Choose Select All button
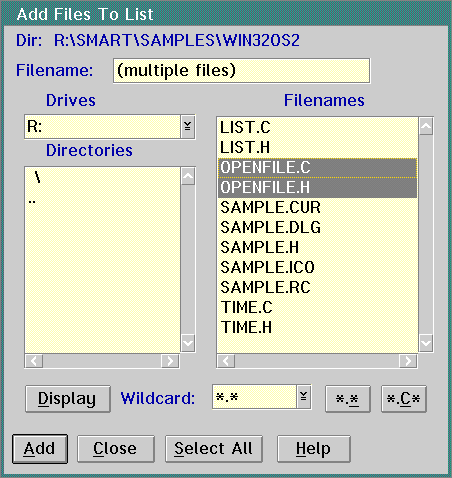 coord(214,449)
